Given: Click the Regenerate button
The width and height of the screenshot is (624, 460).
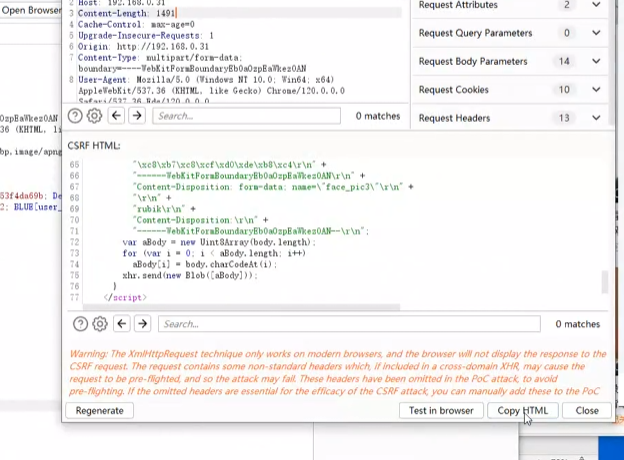Looking at the screenshot, I should tap(99, 411).
